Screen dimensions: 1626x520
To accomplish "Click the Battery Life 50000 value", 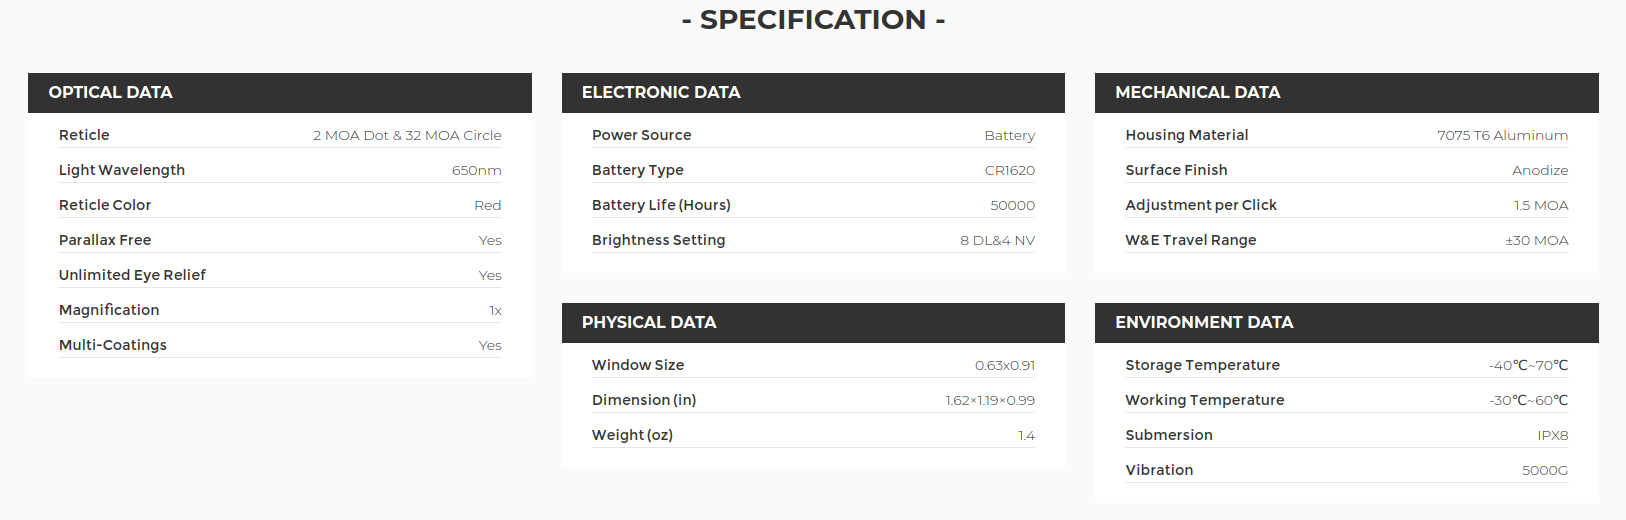I will (1013, 206).
